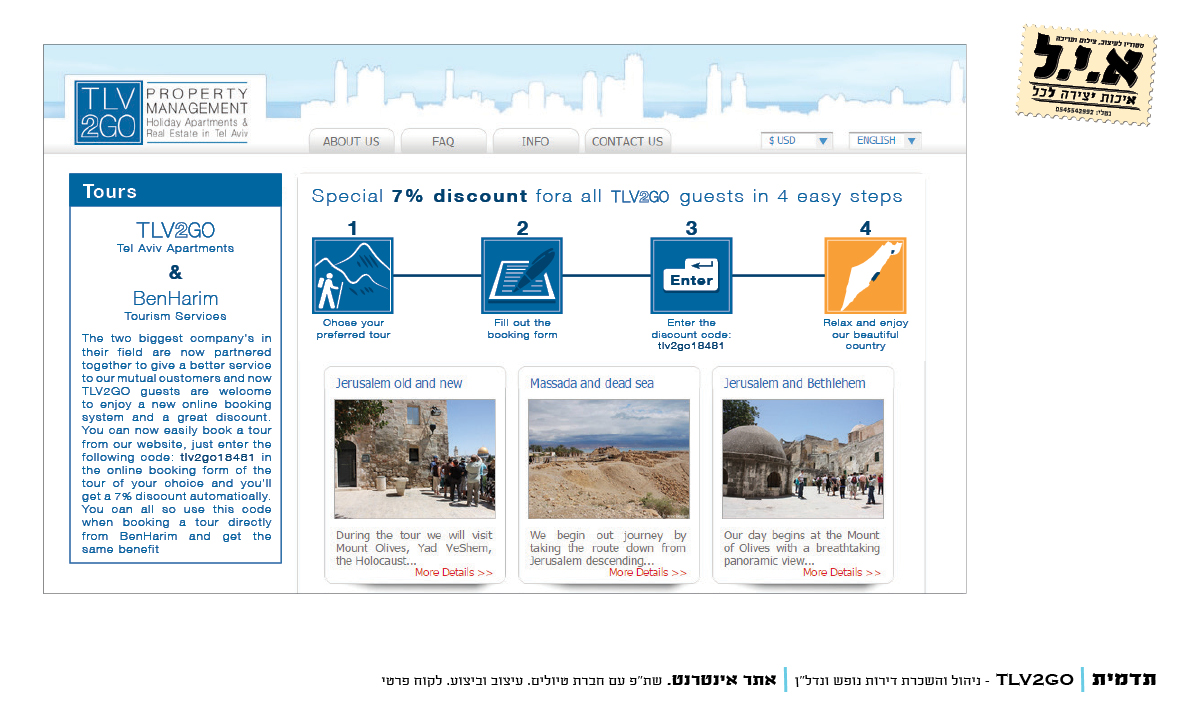Open the 'Massada and dead sea' tour title
1181x709 pixels.
click(592, 384)
